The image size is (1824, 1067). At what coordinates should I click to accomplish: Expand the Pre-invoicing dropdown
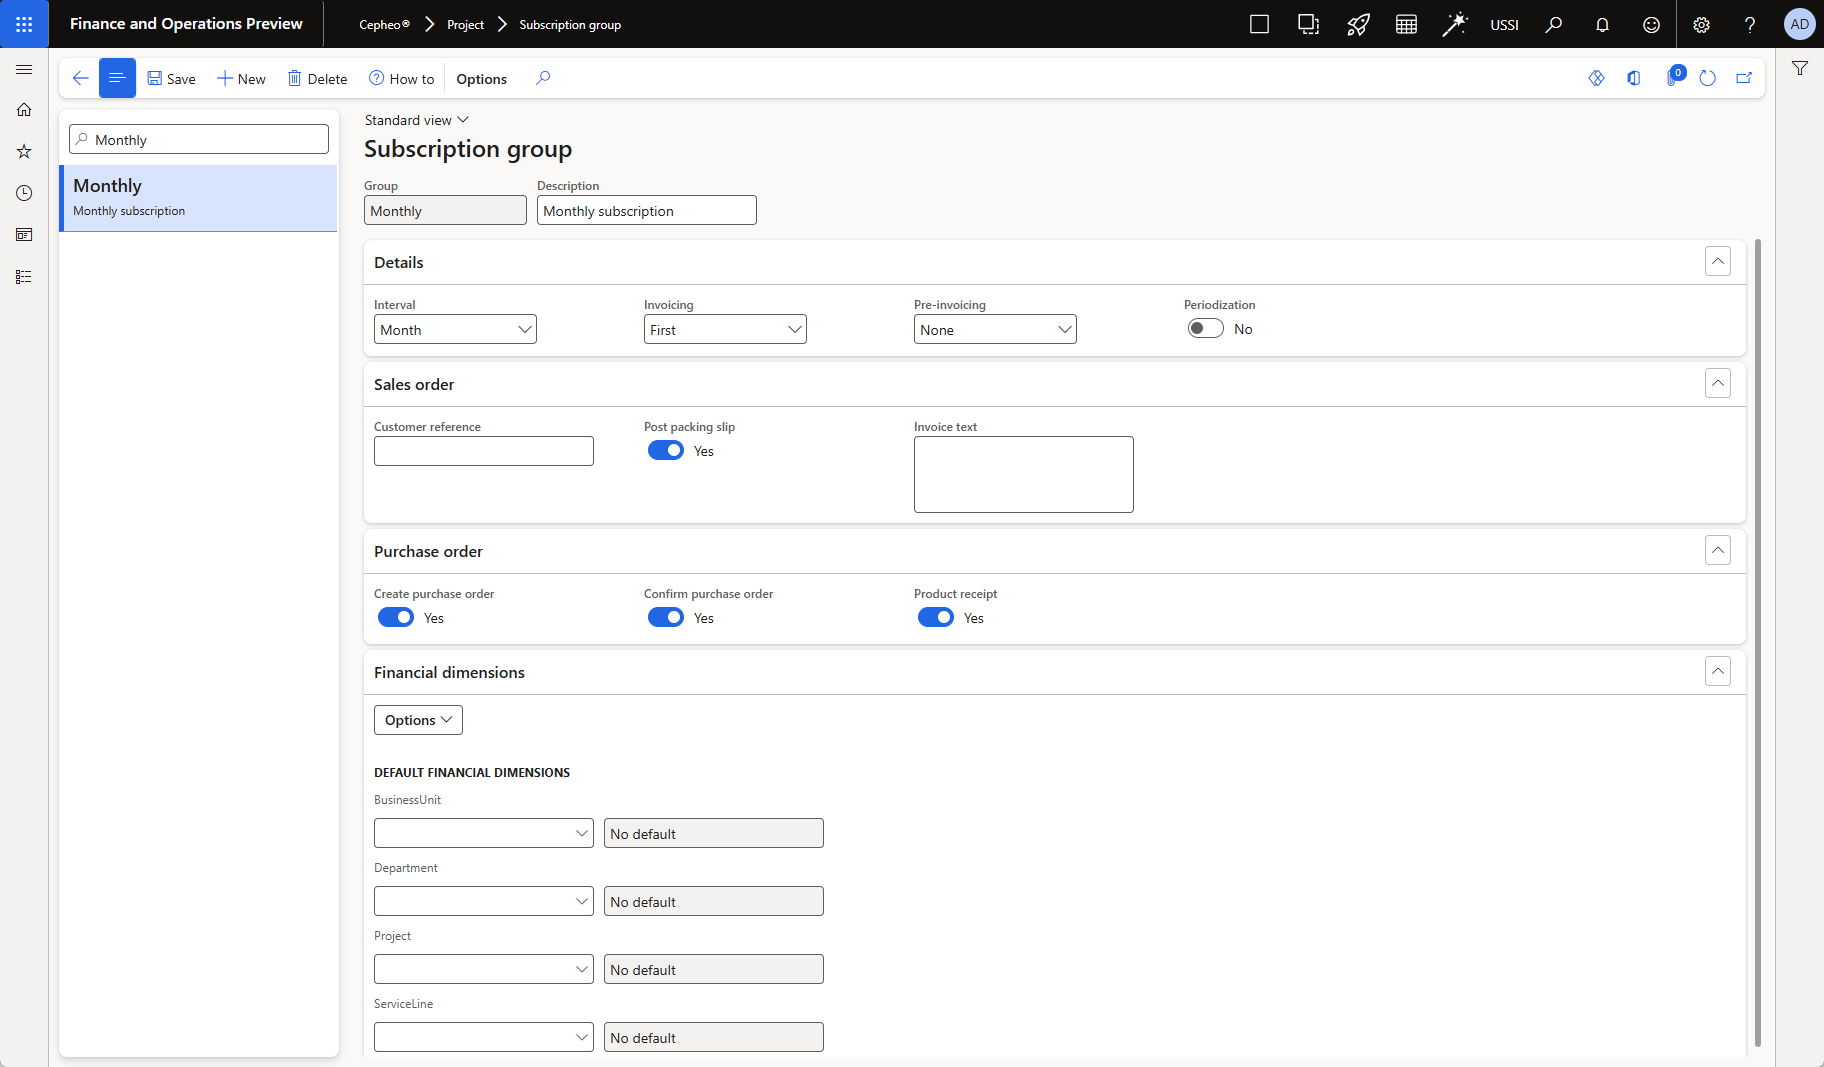[x=994, y=330]
